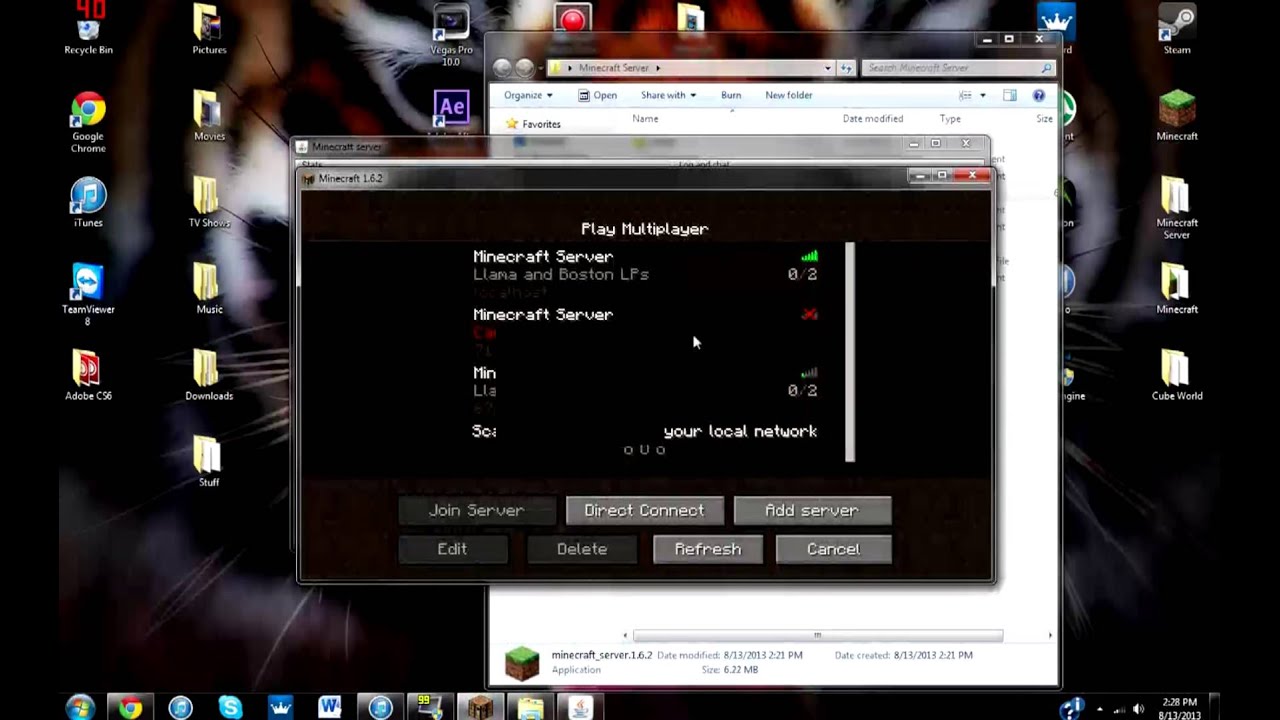1280x720 pixels.
Task: Sort by Name column header
Action: pyautogui.click(x=645, y=118)
